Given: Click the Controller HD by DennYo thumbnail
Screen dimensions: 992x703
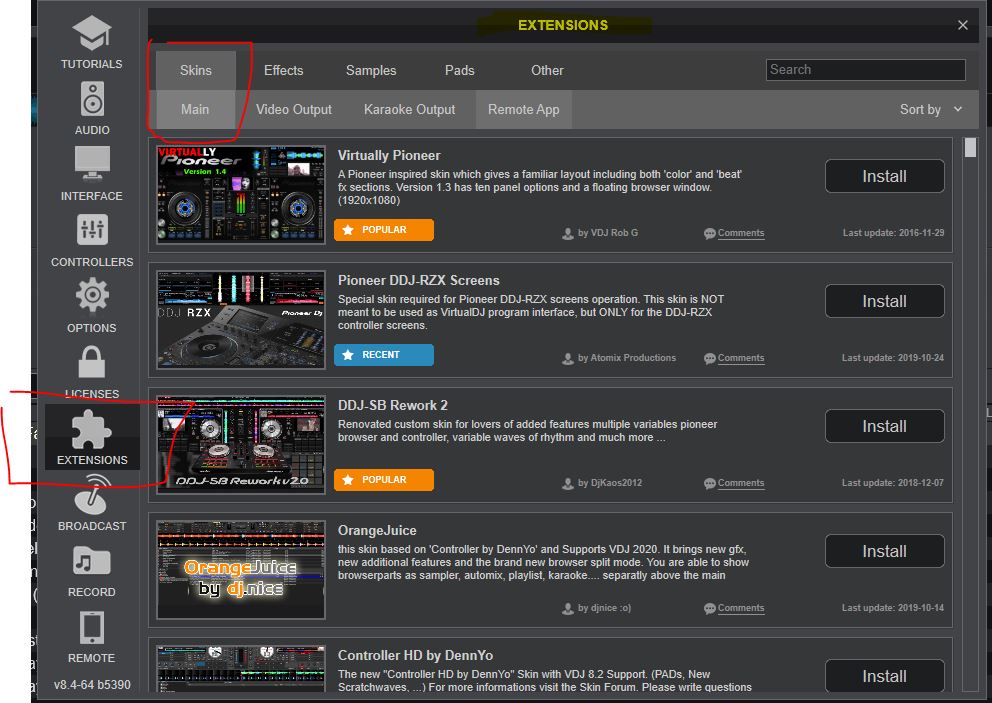Looking at the screenshot, I should coord(241,669).
